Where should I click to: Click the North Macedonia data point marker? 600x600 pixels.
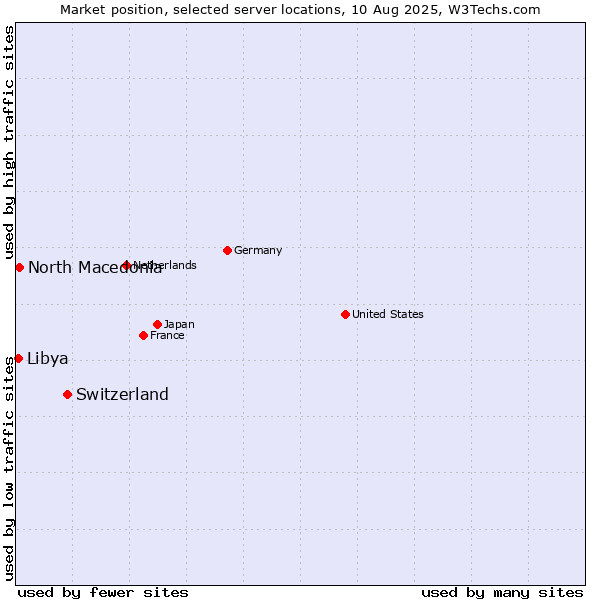tap(20, 267)
